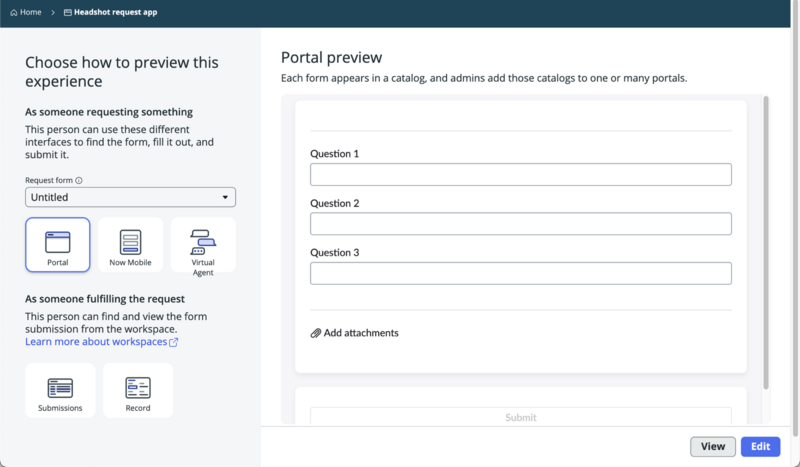Click the portal preview vertical scrollbar

(766, 242)
